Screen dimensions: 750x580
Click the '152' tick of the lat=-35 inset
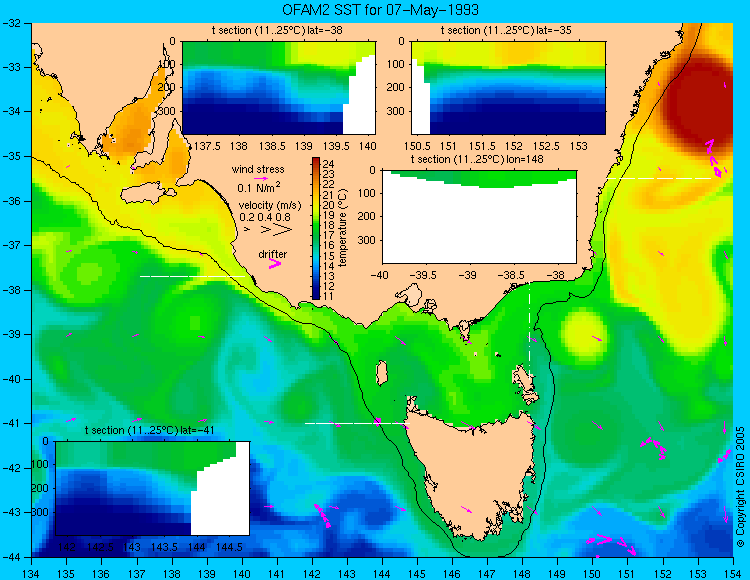click(514, 145)
